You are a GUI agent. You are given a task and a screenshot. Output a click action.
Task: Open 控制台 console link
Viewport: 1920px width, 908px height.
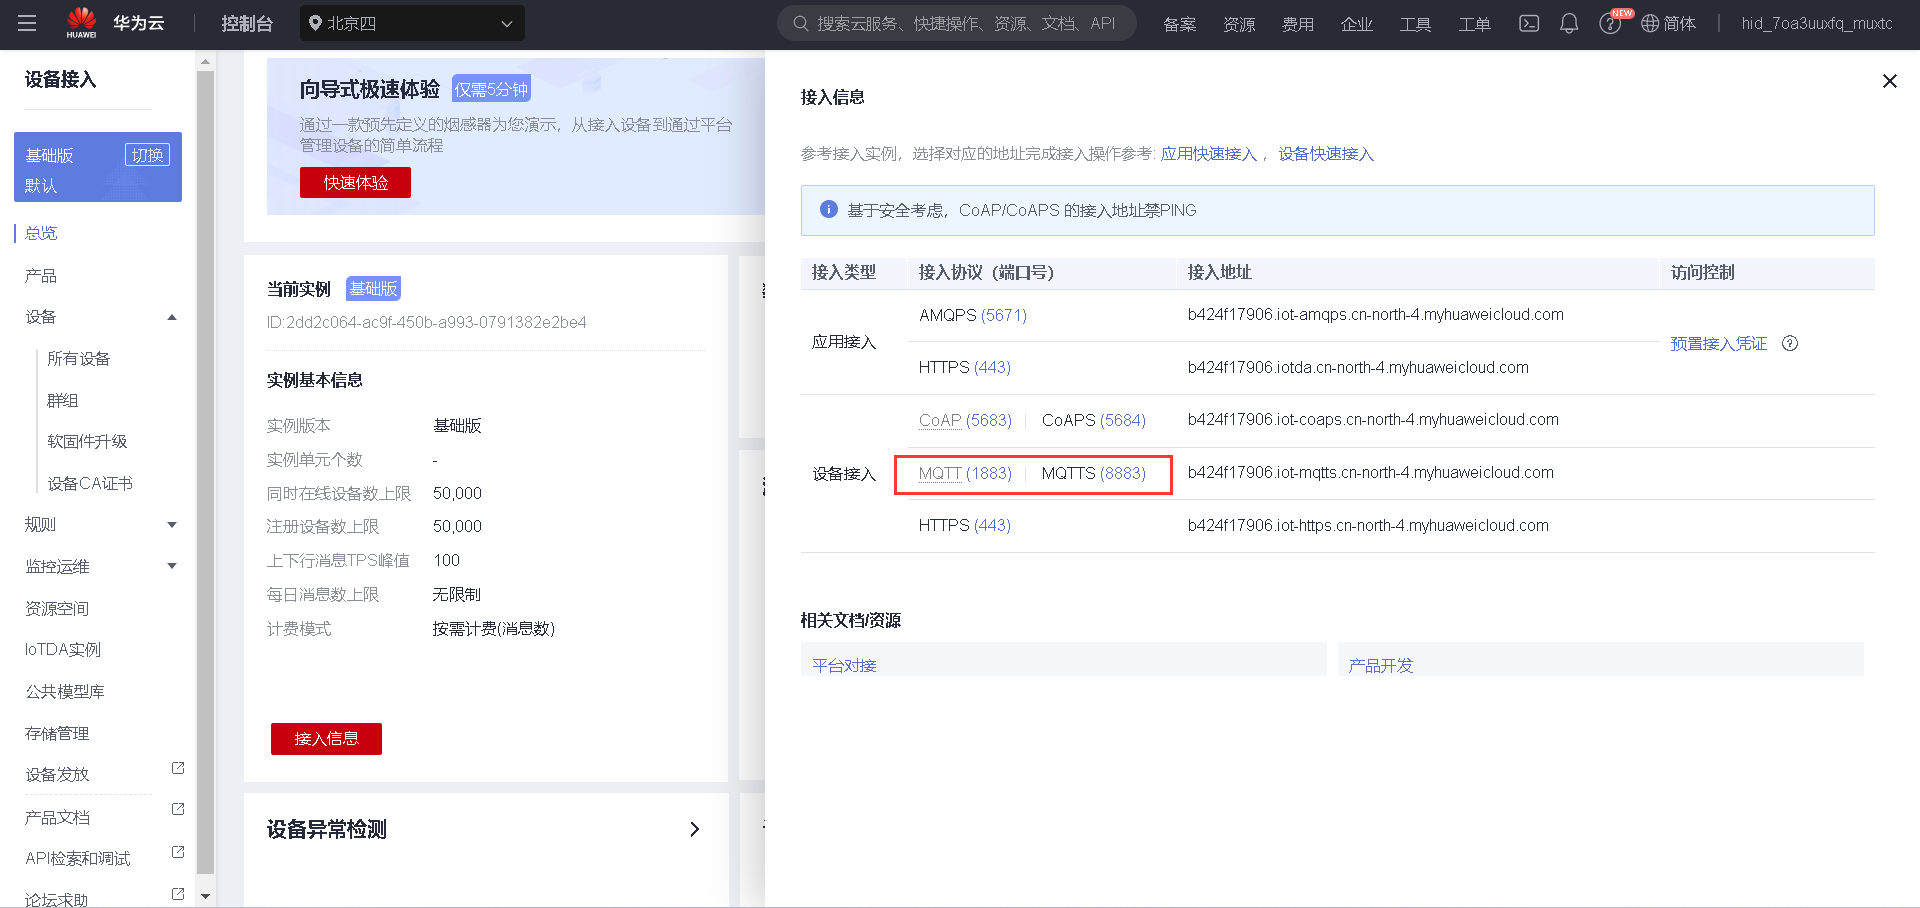pos(247,23)
